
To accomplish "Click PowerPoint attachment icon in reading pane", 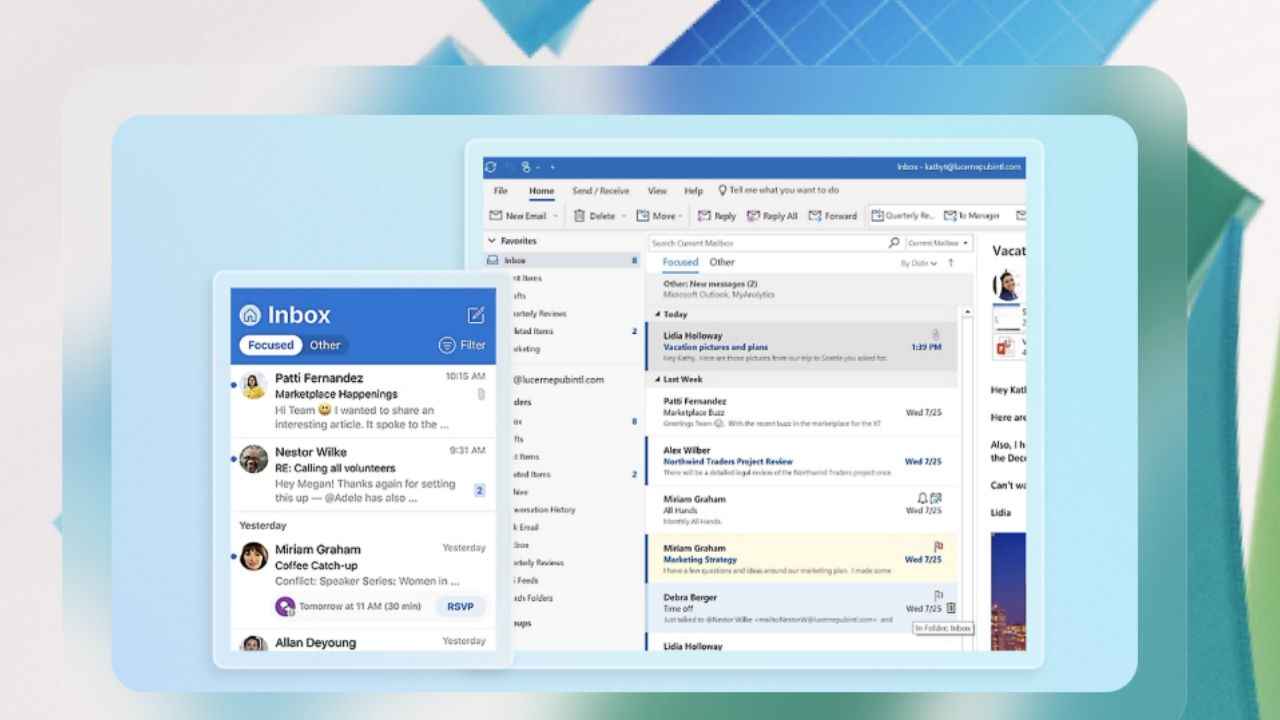I will (1004, 348).
